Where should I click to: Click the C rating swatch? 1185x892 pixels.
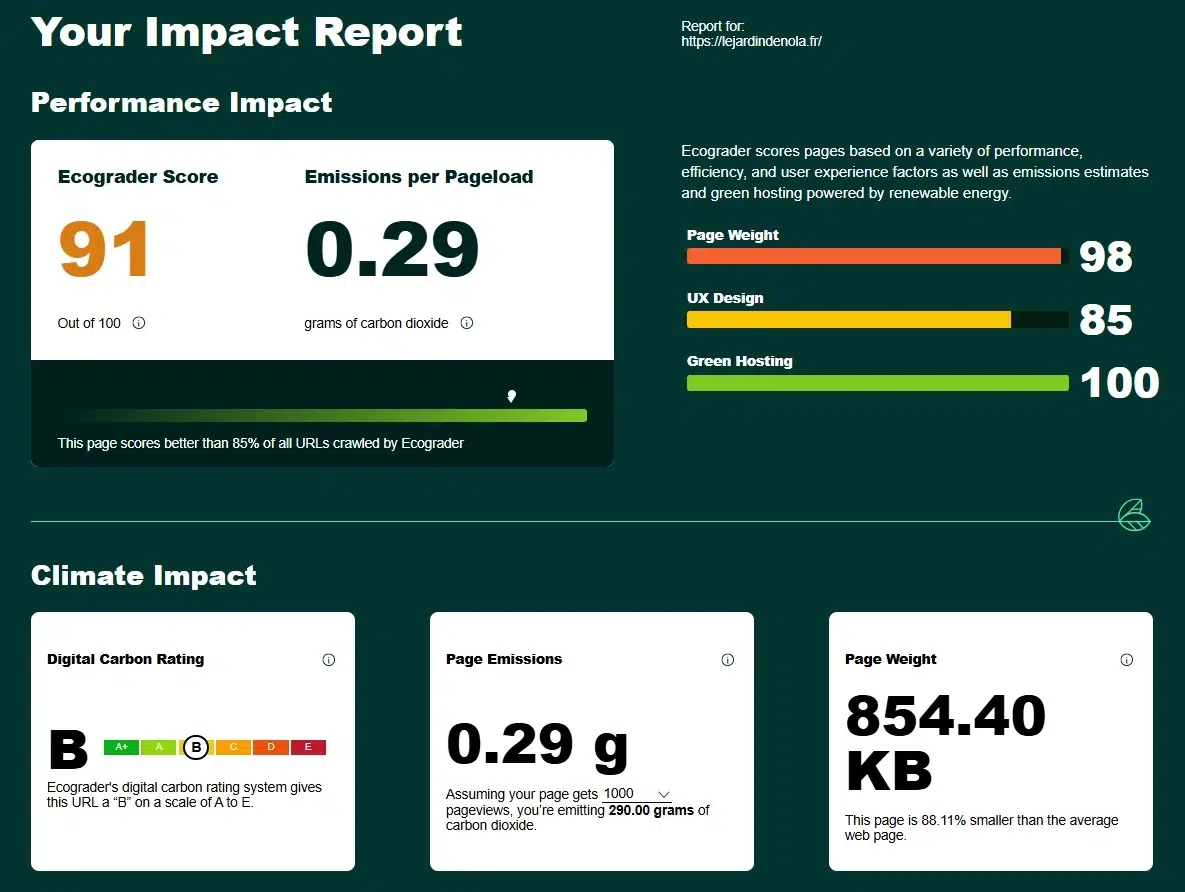click(x=233, y=747)
